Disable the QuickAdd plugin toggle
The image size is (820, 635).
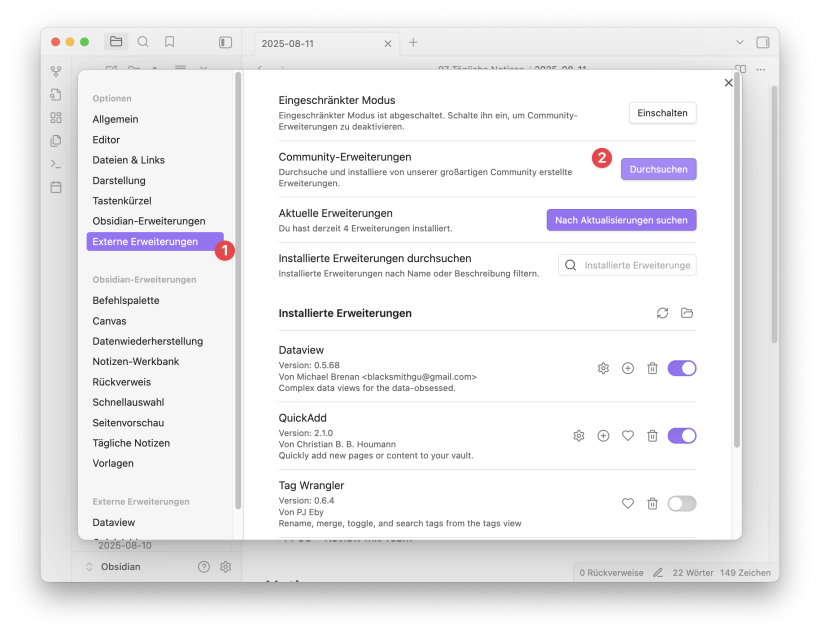coord(682,436)
